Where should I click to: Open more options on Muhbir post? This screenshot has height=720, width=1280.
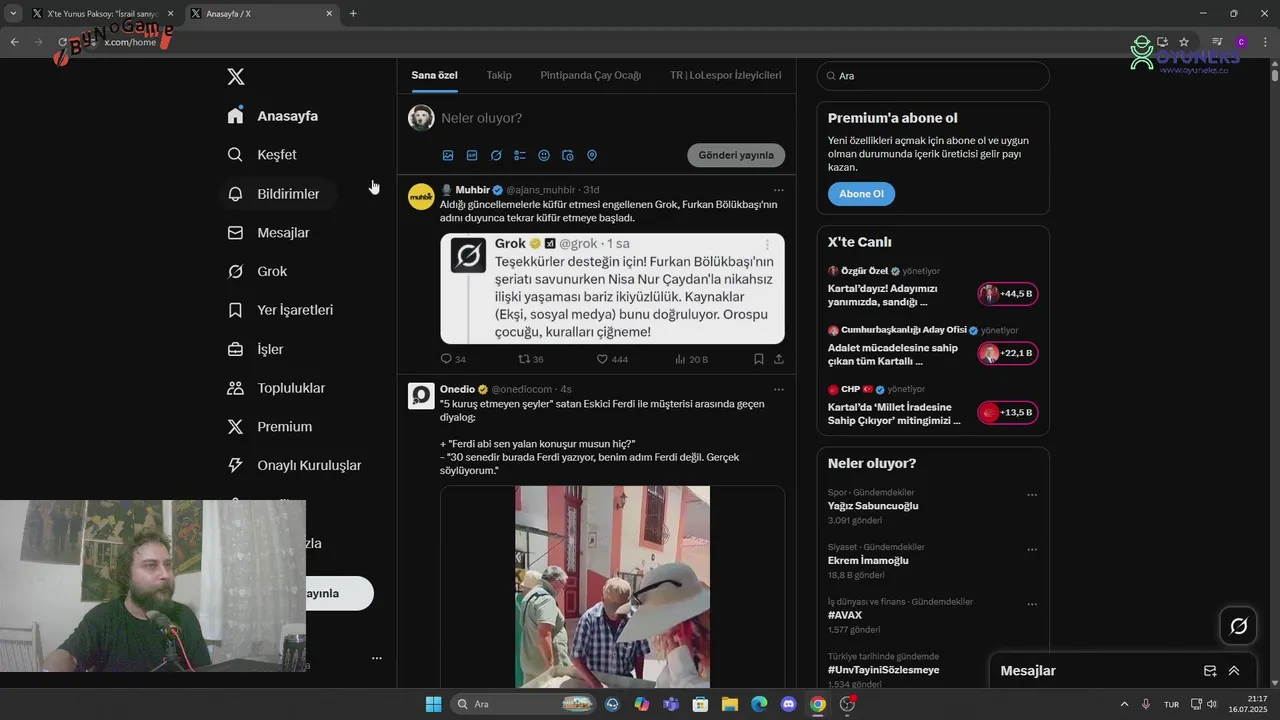pyautogui.click(x=779, y=190)
